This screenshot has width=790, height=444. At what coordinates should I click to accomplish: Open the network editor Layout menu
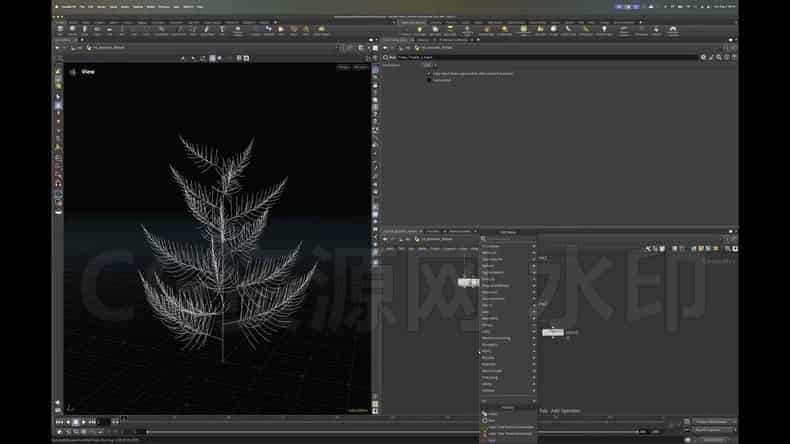(448, 249)
